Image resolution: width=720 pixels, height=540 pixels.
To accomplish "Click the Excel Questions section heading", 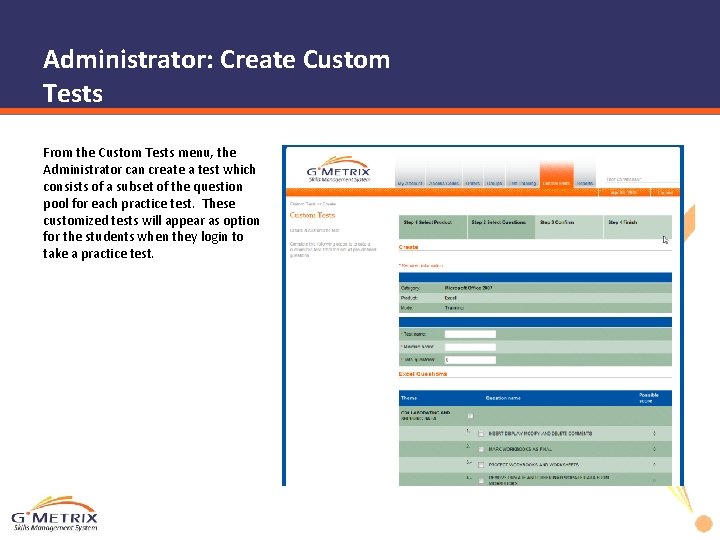I will point(422,374).
